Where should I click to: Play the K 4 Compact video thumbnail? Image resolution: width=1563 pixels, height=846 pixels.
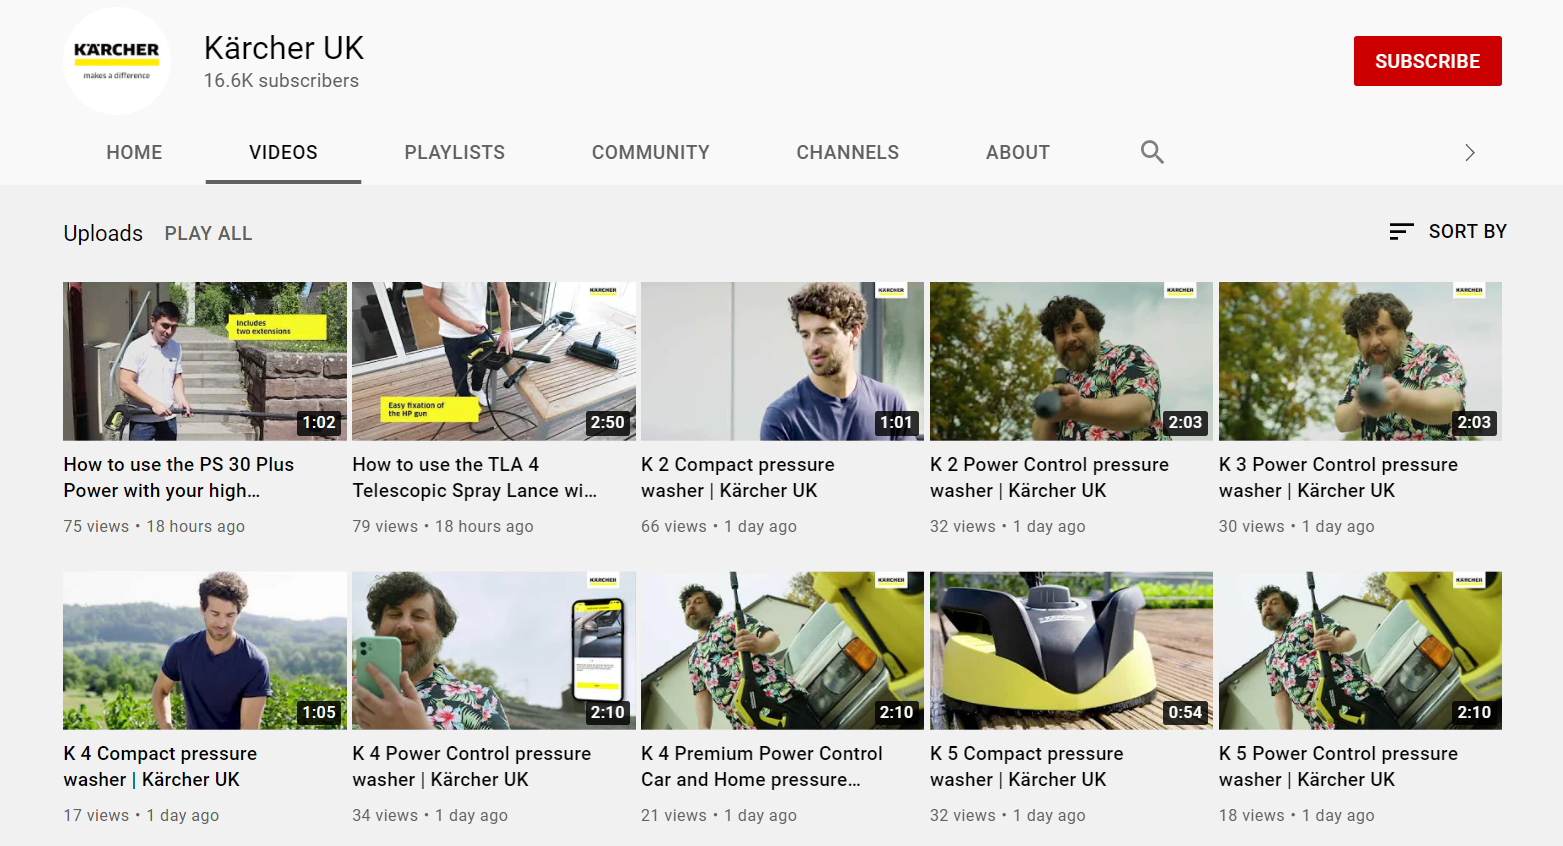[205, 650]
